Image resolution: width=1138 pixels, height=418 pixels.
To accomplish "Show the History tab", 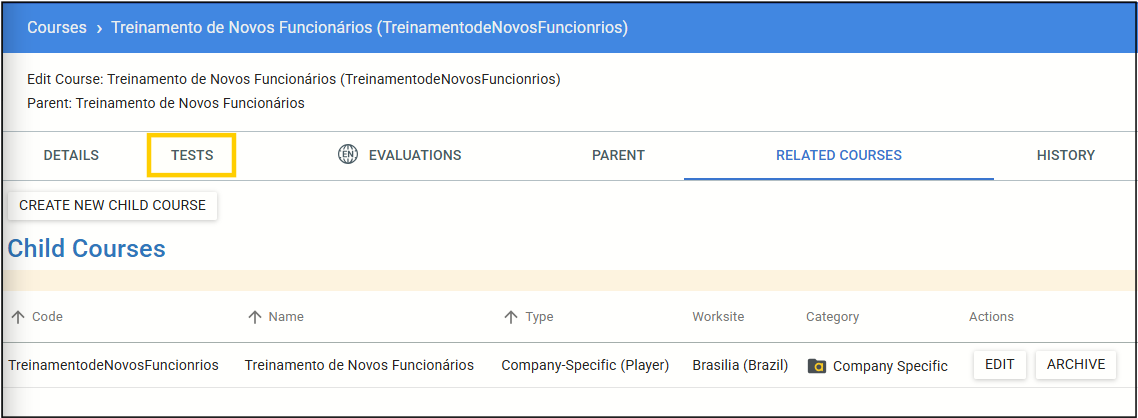I will [x=1065, y=155].
